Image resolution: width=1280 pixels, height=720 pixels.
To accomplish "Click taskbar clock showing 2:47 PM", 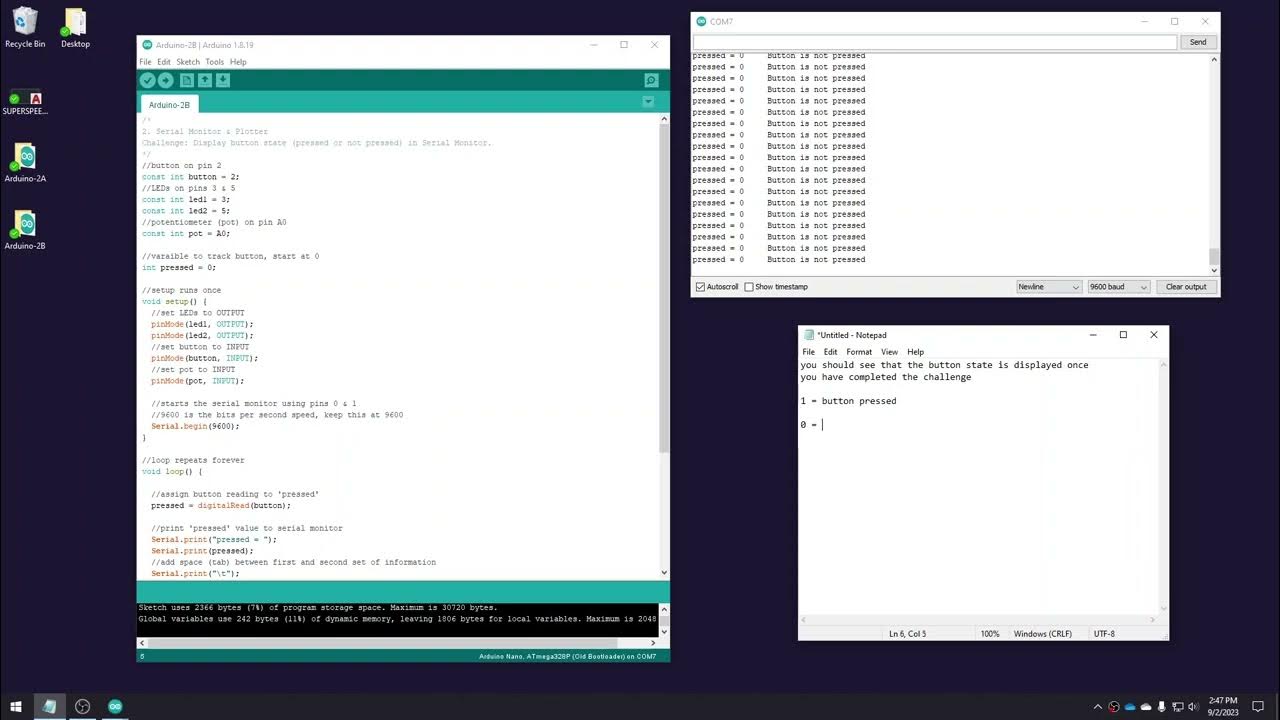I will (1223, 706).
